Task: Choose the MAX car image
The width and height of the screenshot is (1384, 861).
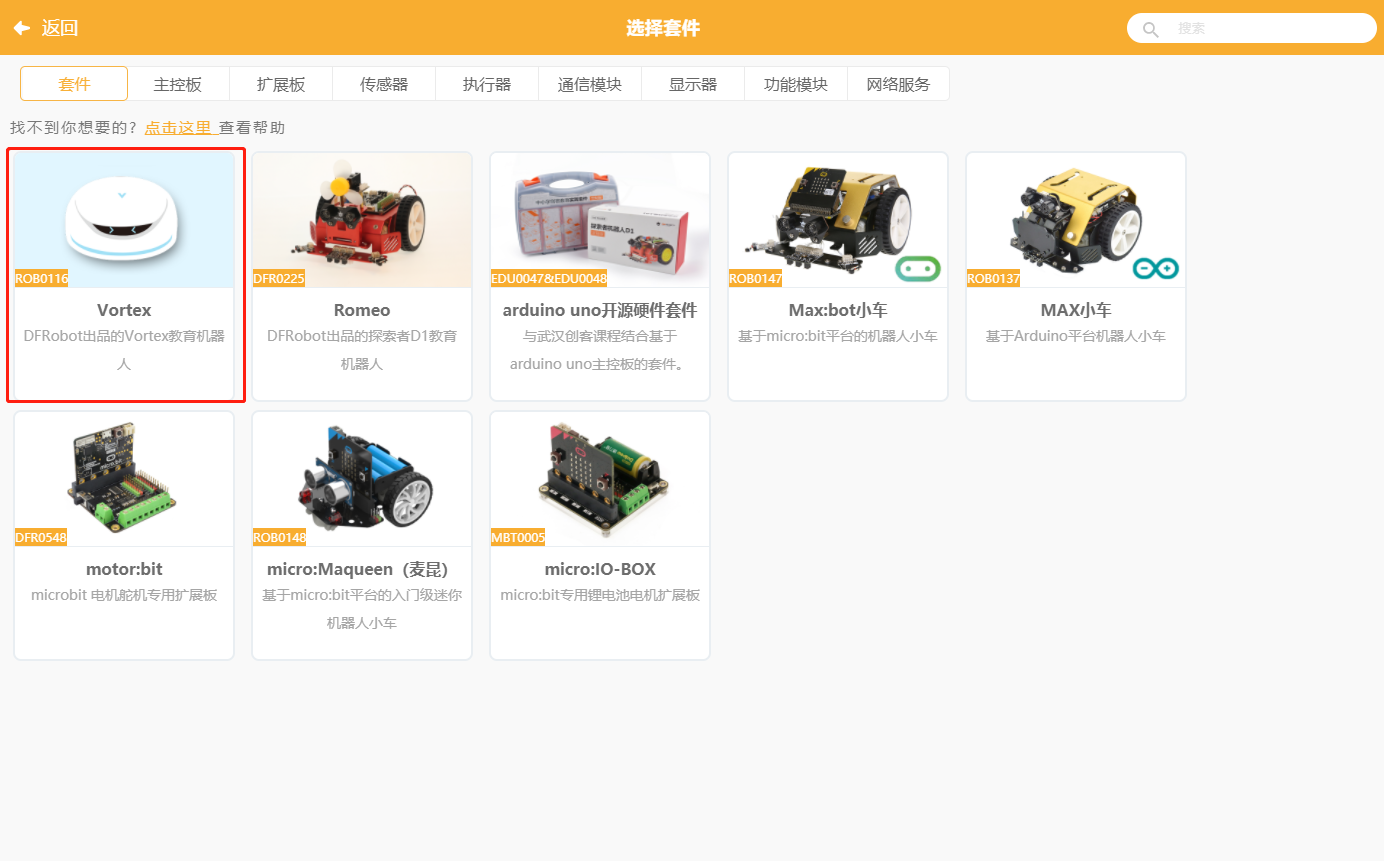Action: 1076,219
